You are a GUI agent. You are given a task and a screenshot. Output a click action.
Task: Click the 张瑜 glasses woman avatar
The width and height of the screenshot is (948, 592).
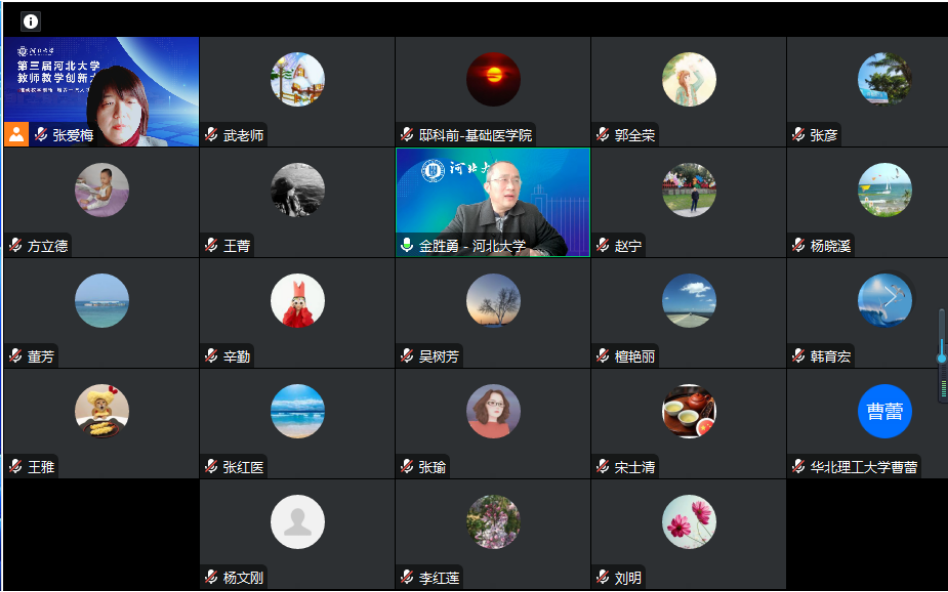click(493, 411)
